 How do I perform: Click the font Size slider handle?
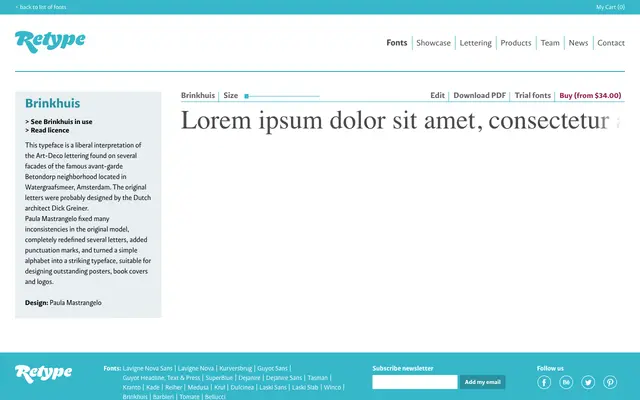[x=247, y=96]
